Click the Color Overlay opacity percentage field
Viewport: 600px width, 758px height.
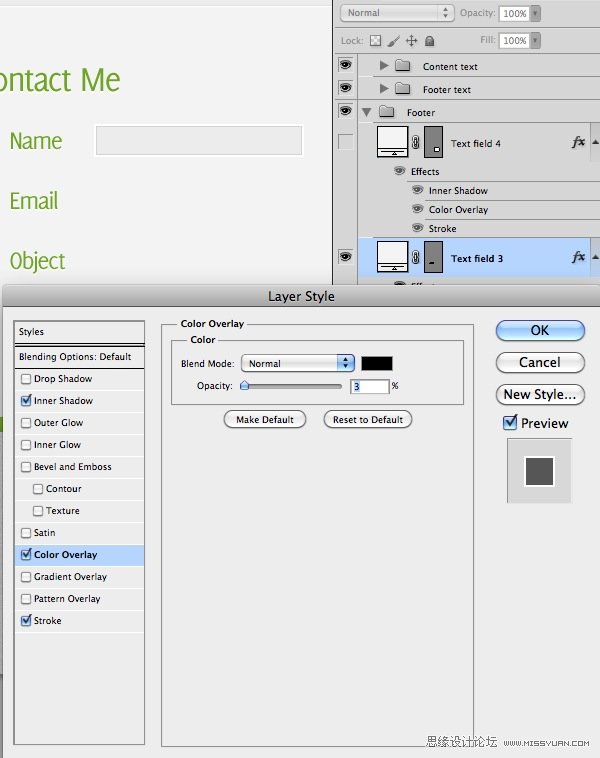coord(369,386)
